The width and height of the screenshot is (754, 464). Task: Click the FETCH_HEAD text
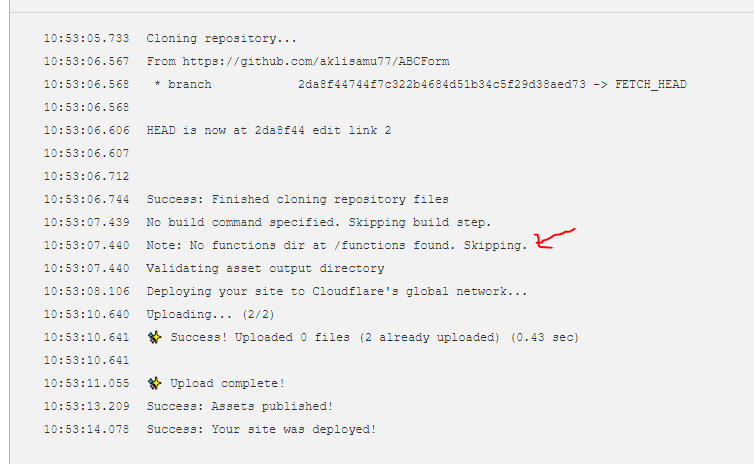[x=651, y=85]
